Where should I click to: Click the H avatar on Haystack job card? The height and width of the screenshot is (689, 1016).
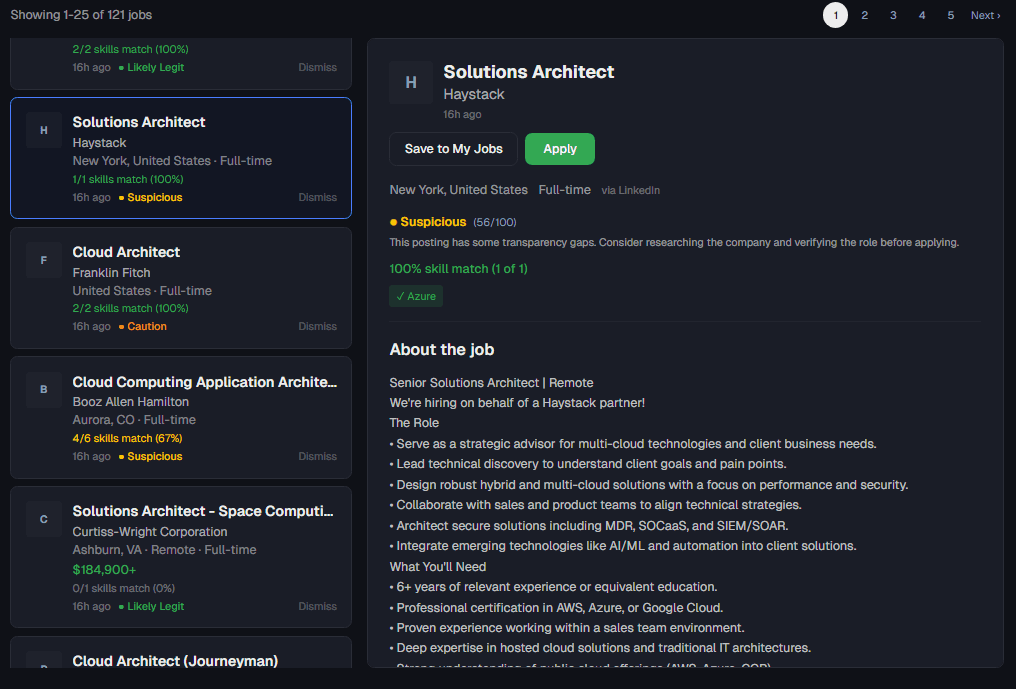coord(44,130)
